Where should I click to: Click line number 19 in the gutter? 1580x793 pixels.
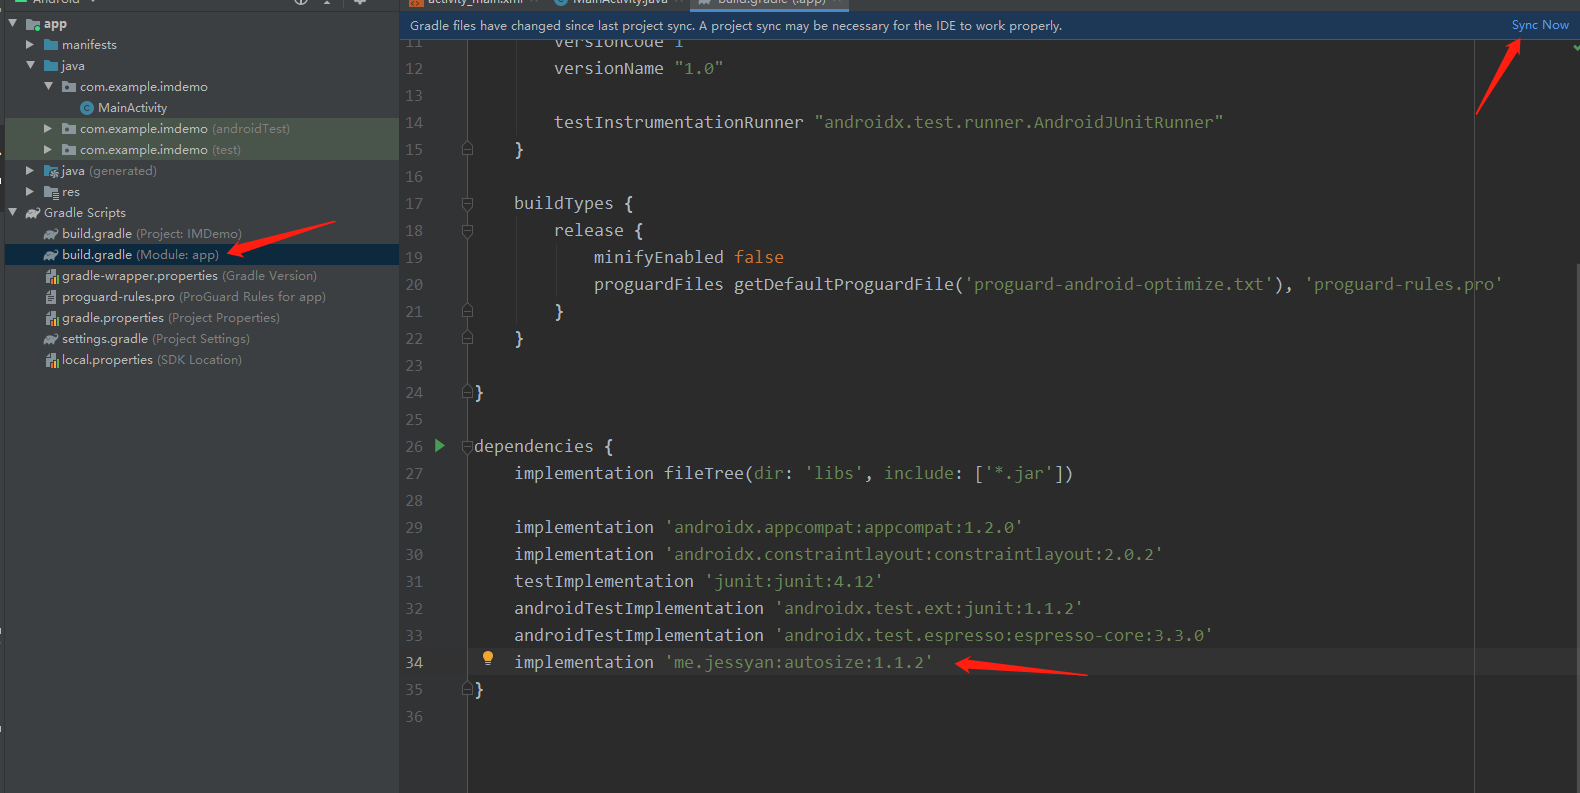tap(414, 257)
